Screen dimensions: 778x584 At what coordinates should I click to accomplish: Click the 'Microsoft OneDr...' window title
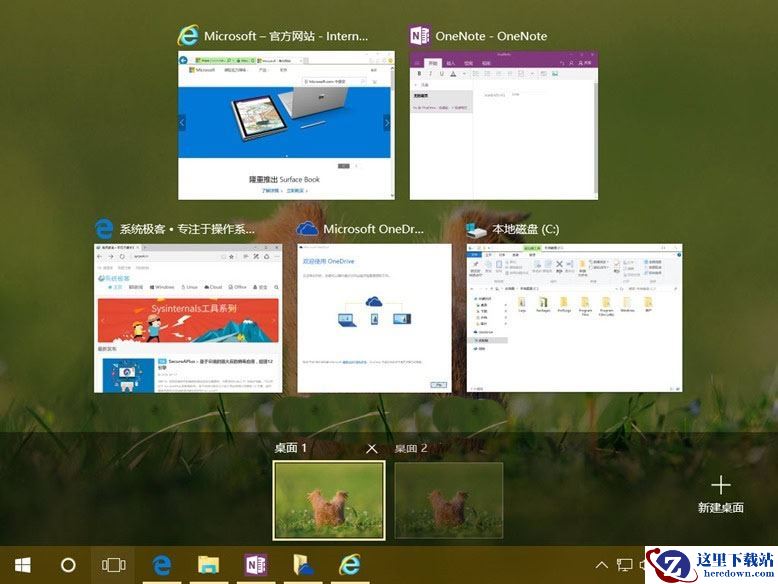click(374, 229)
